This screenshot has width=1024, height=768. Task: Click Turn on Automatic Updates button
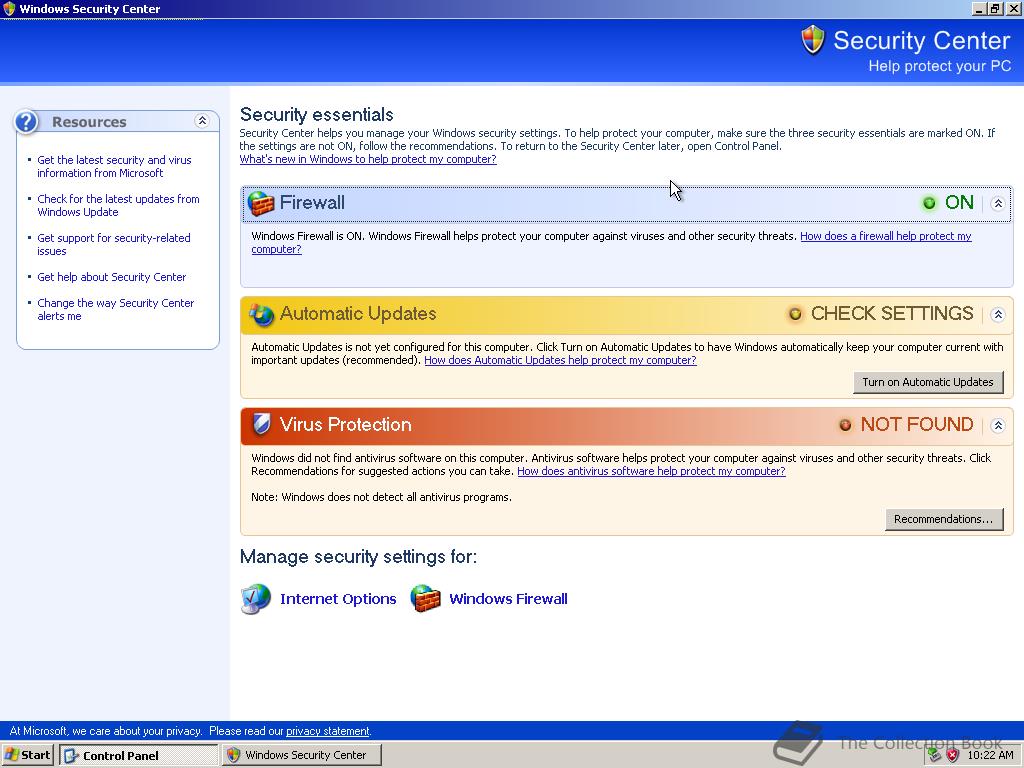pyautogui.click(x=928, y=382)
